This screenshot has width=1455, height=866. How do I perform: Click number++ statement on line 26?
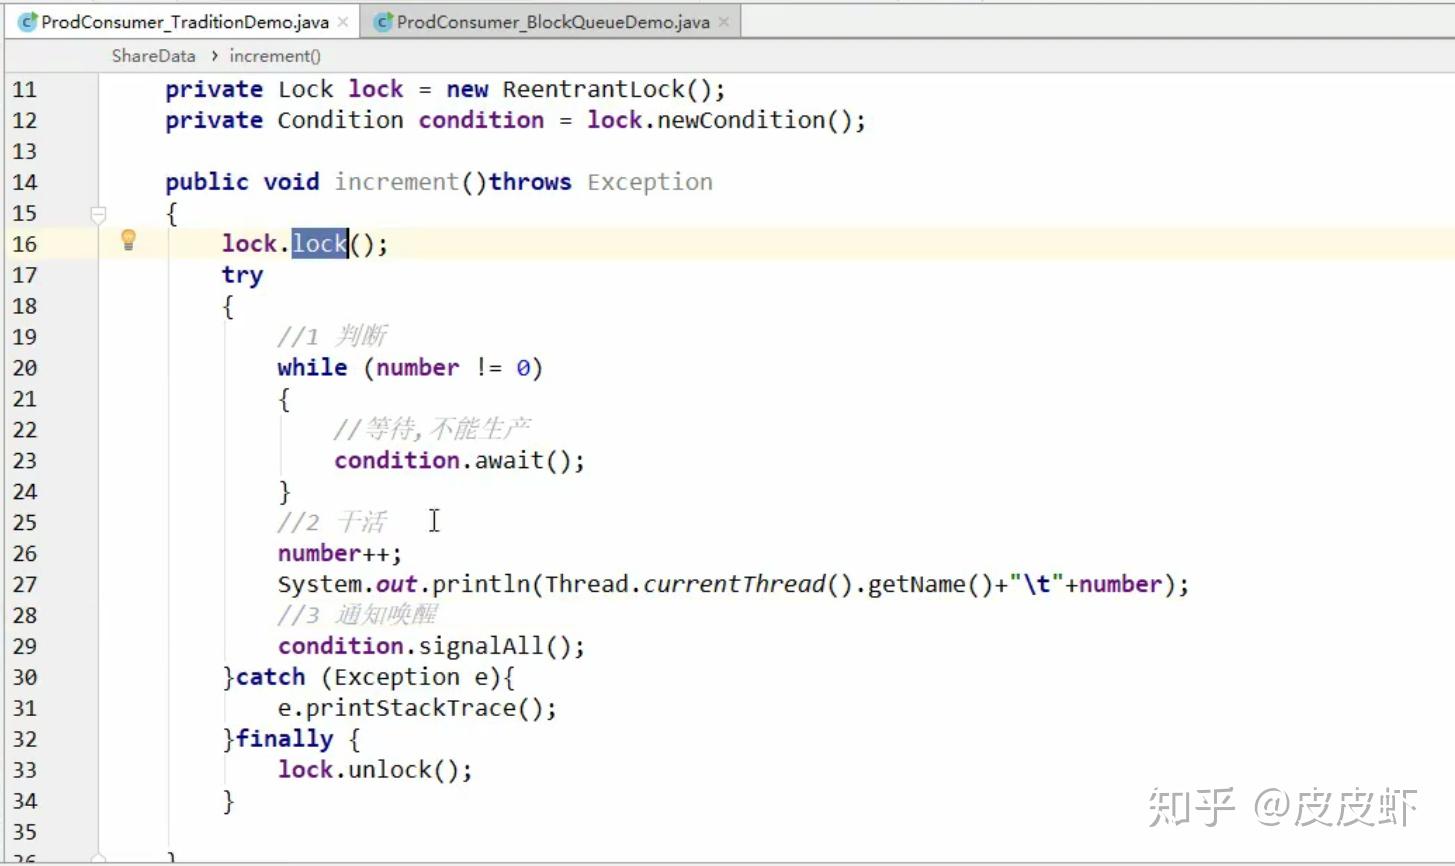[339, 554]
